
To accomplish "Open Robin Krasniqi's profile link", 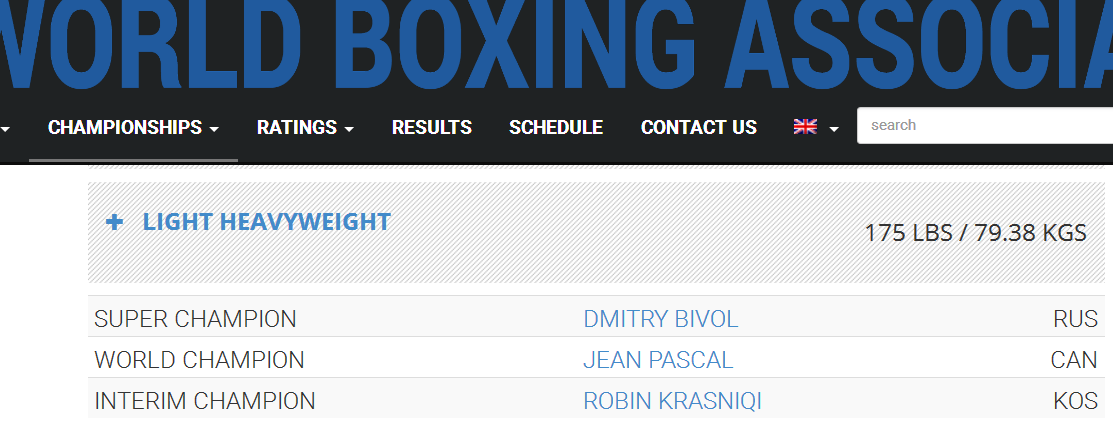I will [x=672, y=401].
